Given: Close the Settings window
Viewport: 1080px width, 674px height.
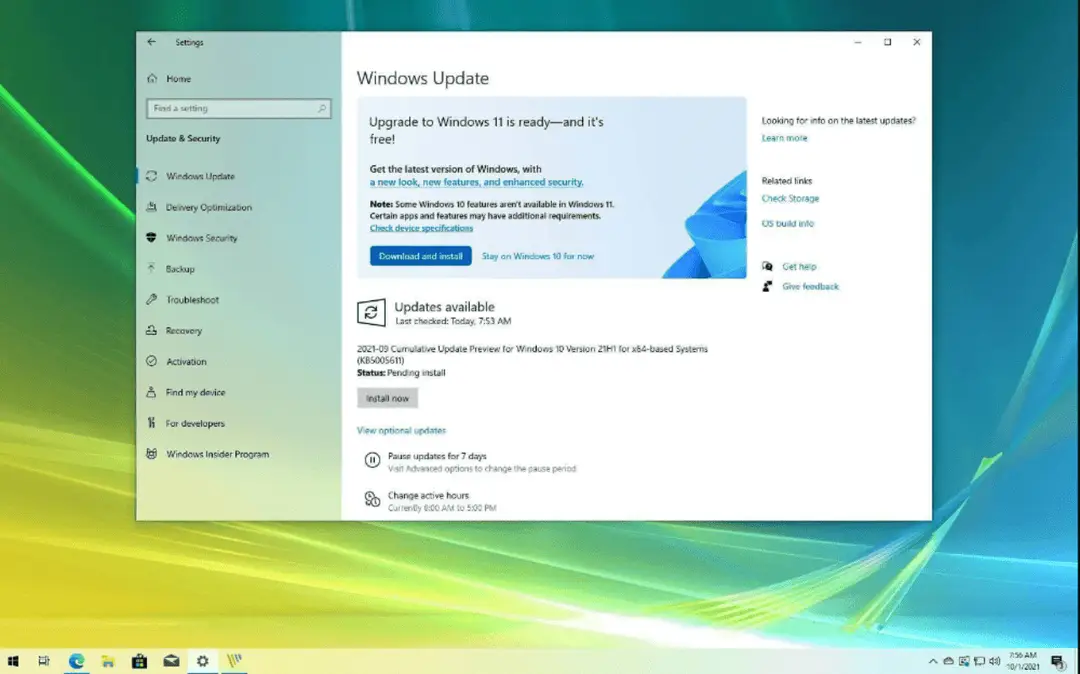Looking at the screenshot, I should pyautogui.click(x=917, y=42).
